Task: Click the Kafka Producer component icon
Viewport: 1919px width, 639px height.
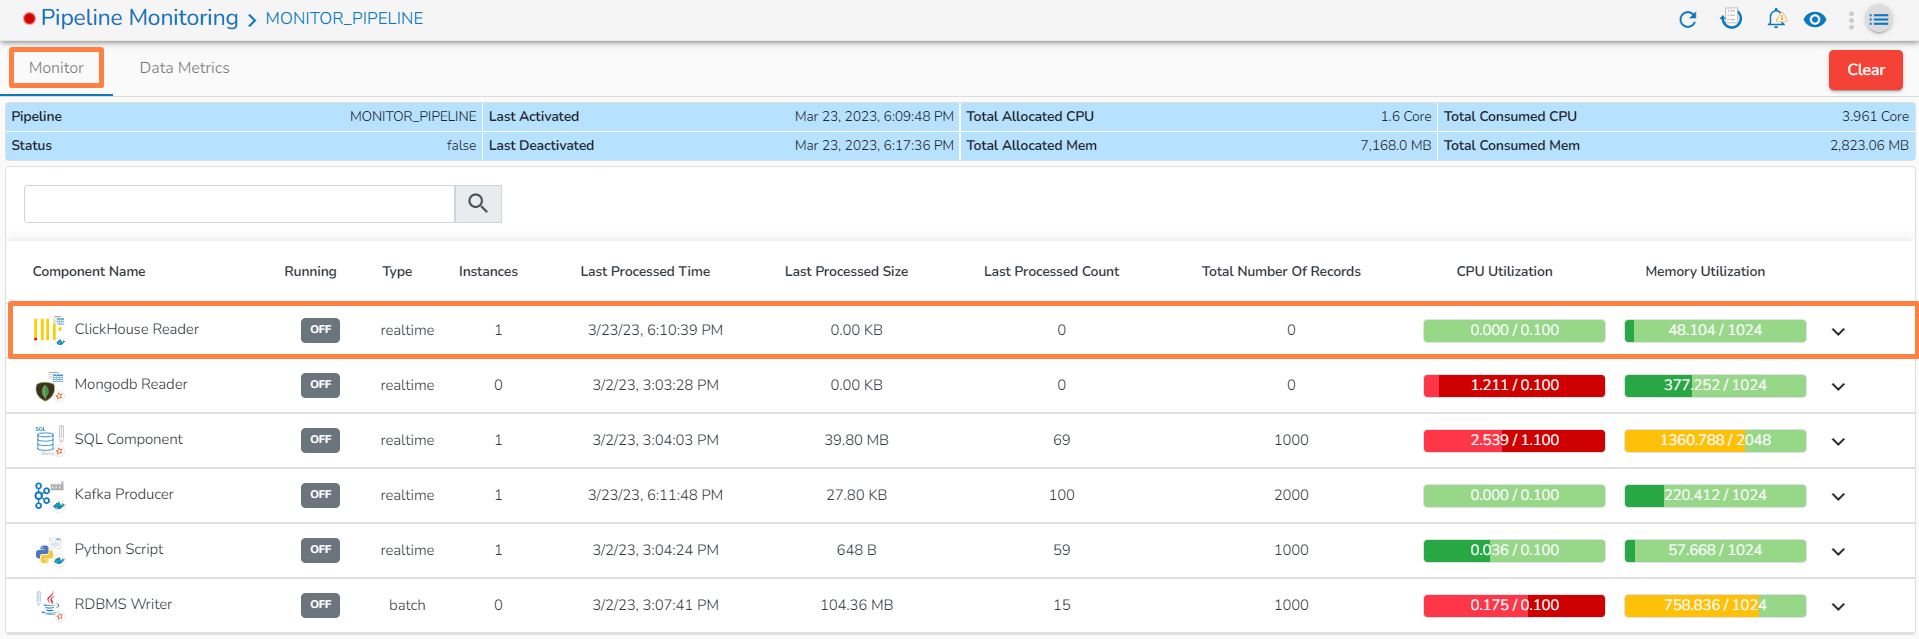Action: click(48, 495)
